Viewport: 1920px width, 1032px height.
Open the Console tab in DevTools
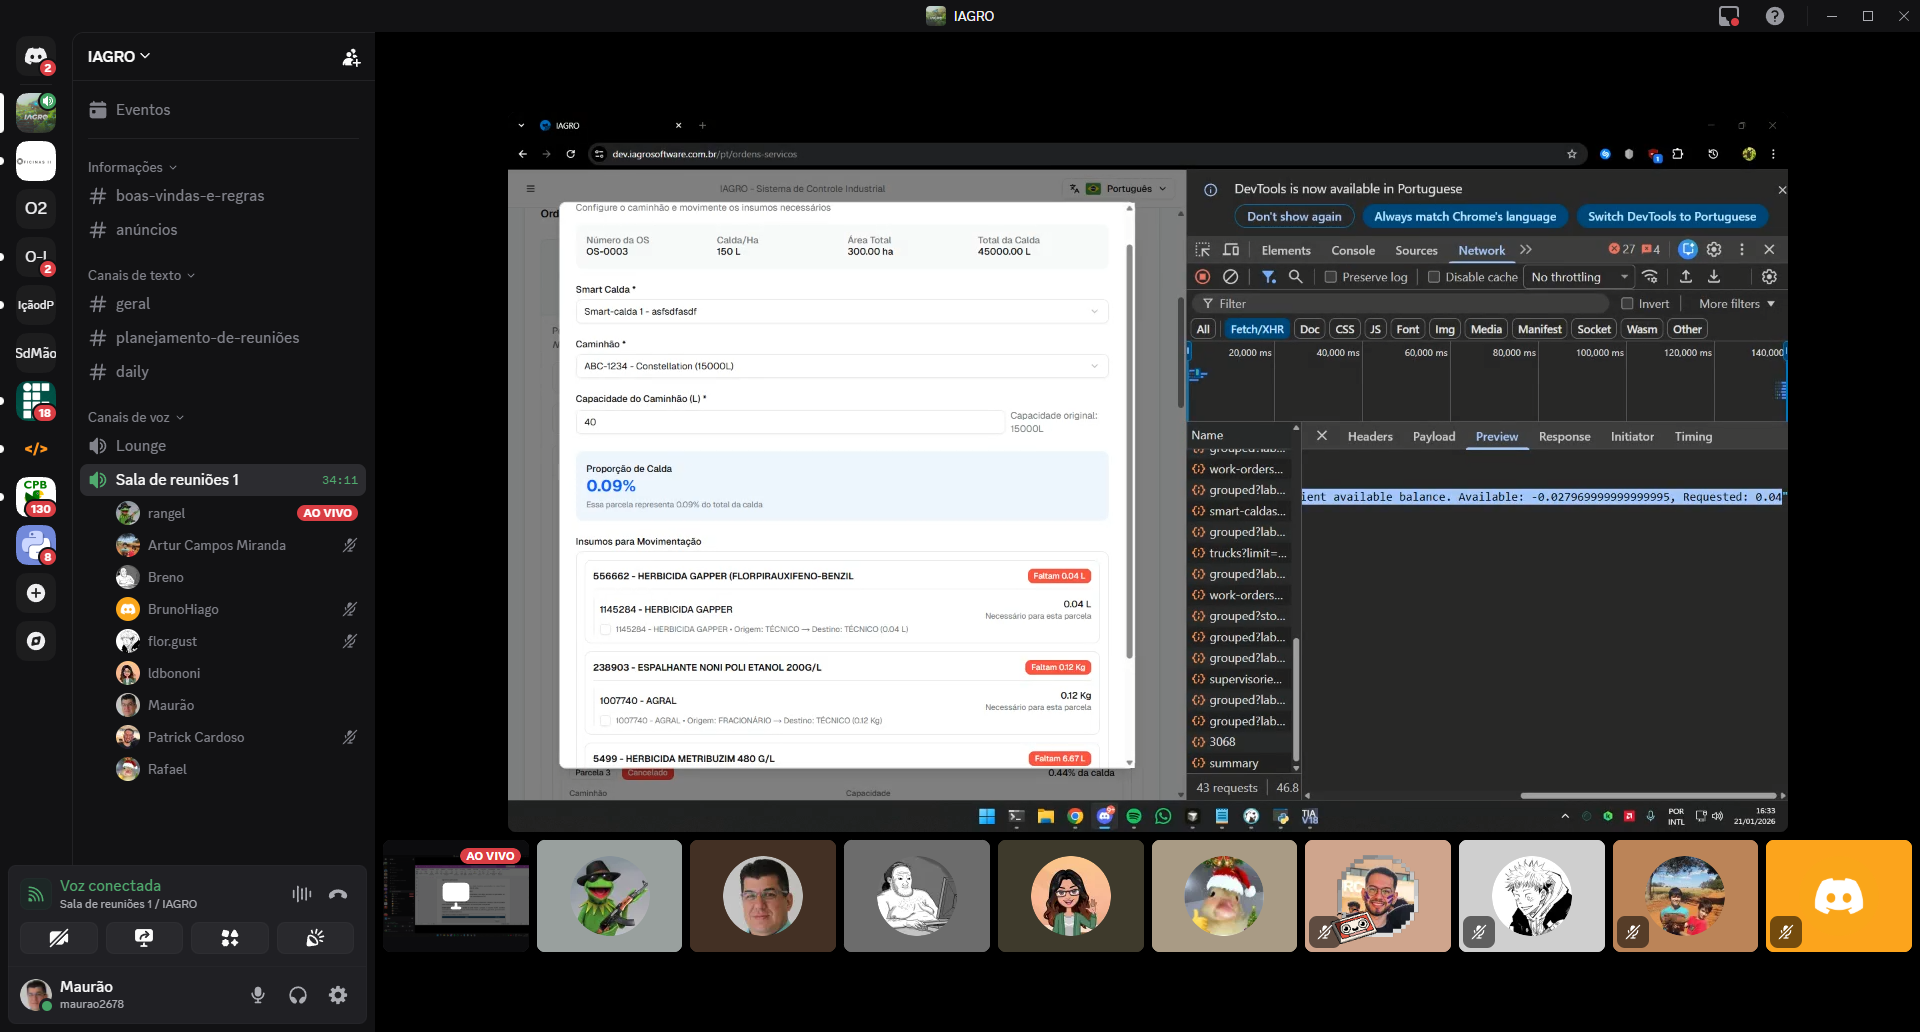coord(1353,250)
